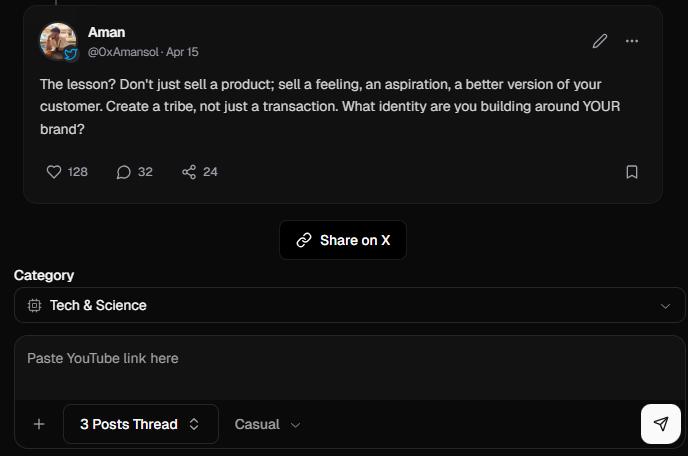Screen dimensions: 688x456
Task: Open Aman's profile avatar
Action: coord(58,41)
